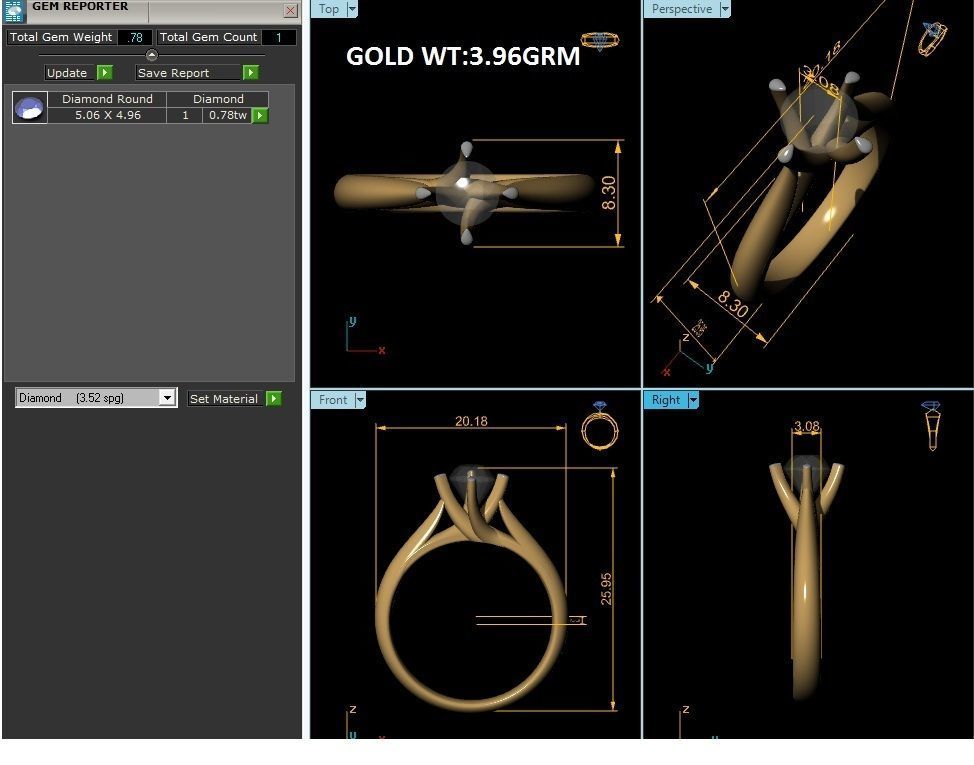This screenshot has height=765, width=974.
Task: Click the 3.08 dimension in Right view
Action: click(x=806, y=426)
